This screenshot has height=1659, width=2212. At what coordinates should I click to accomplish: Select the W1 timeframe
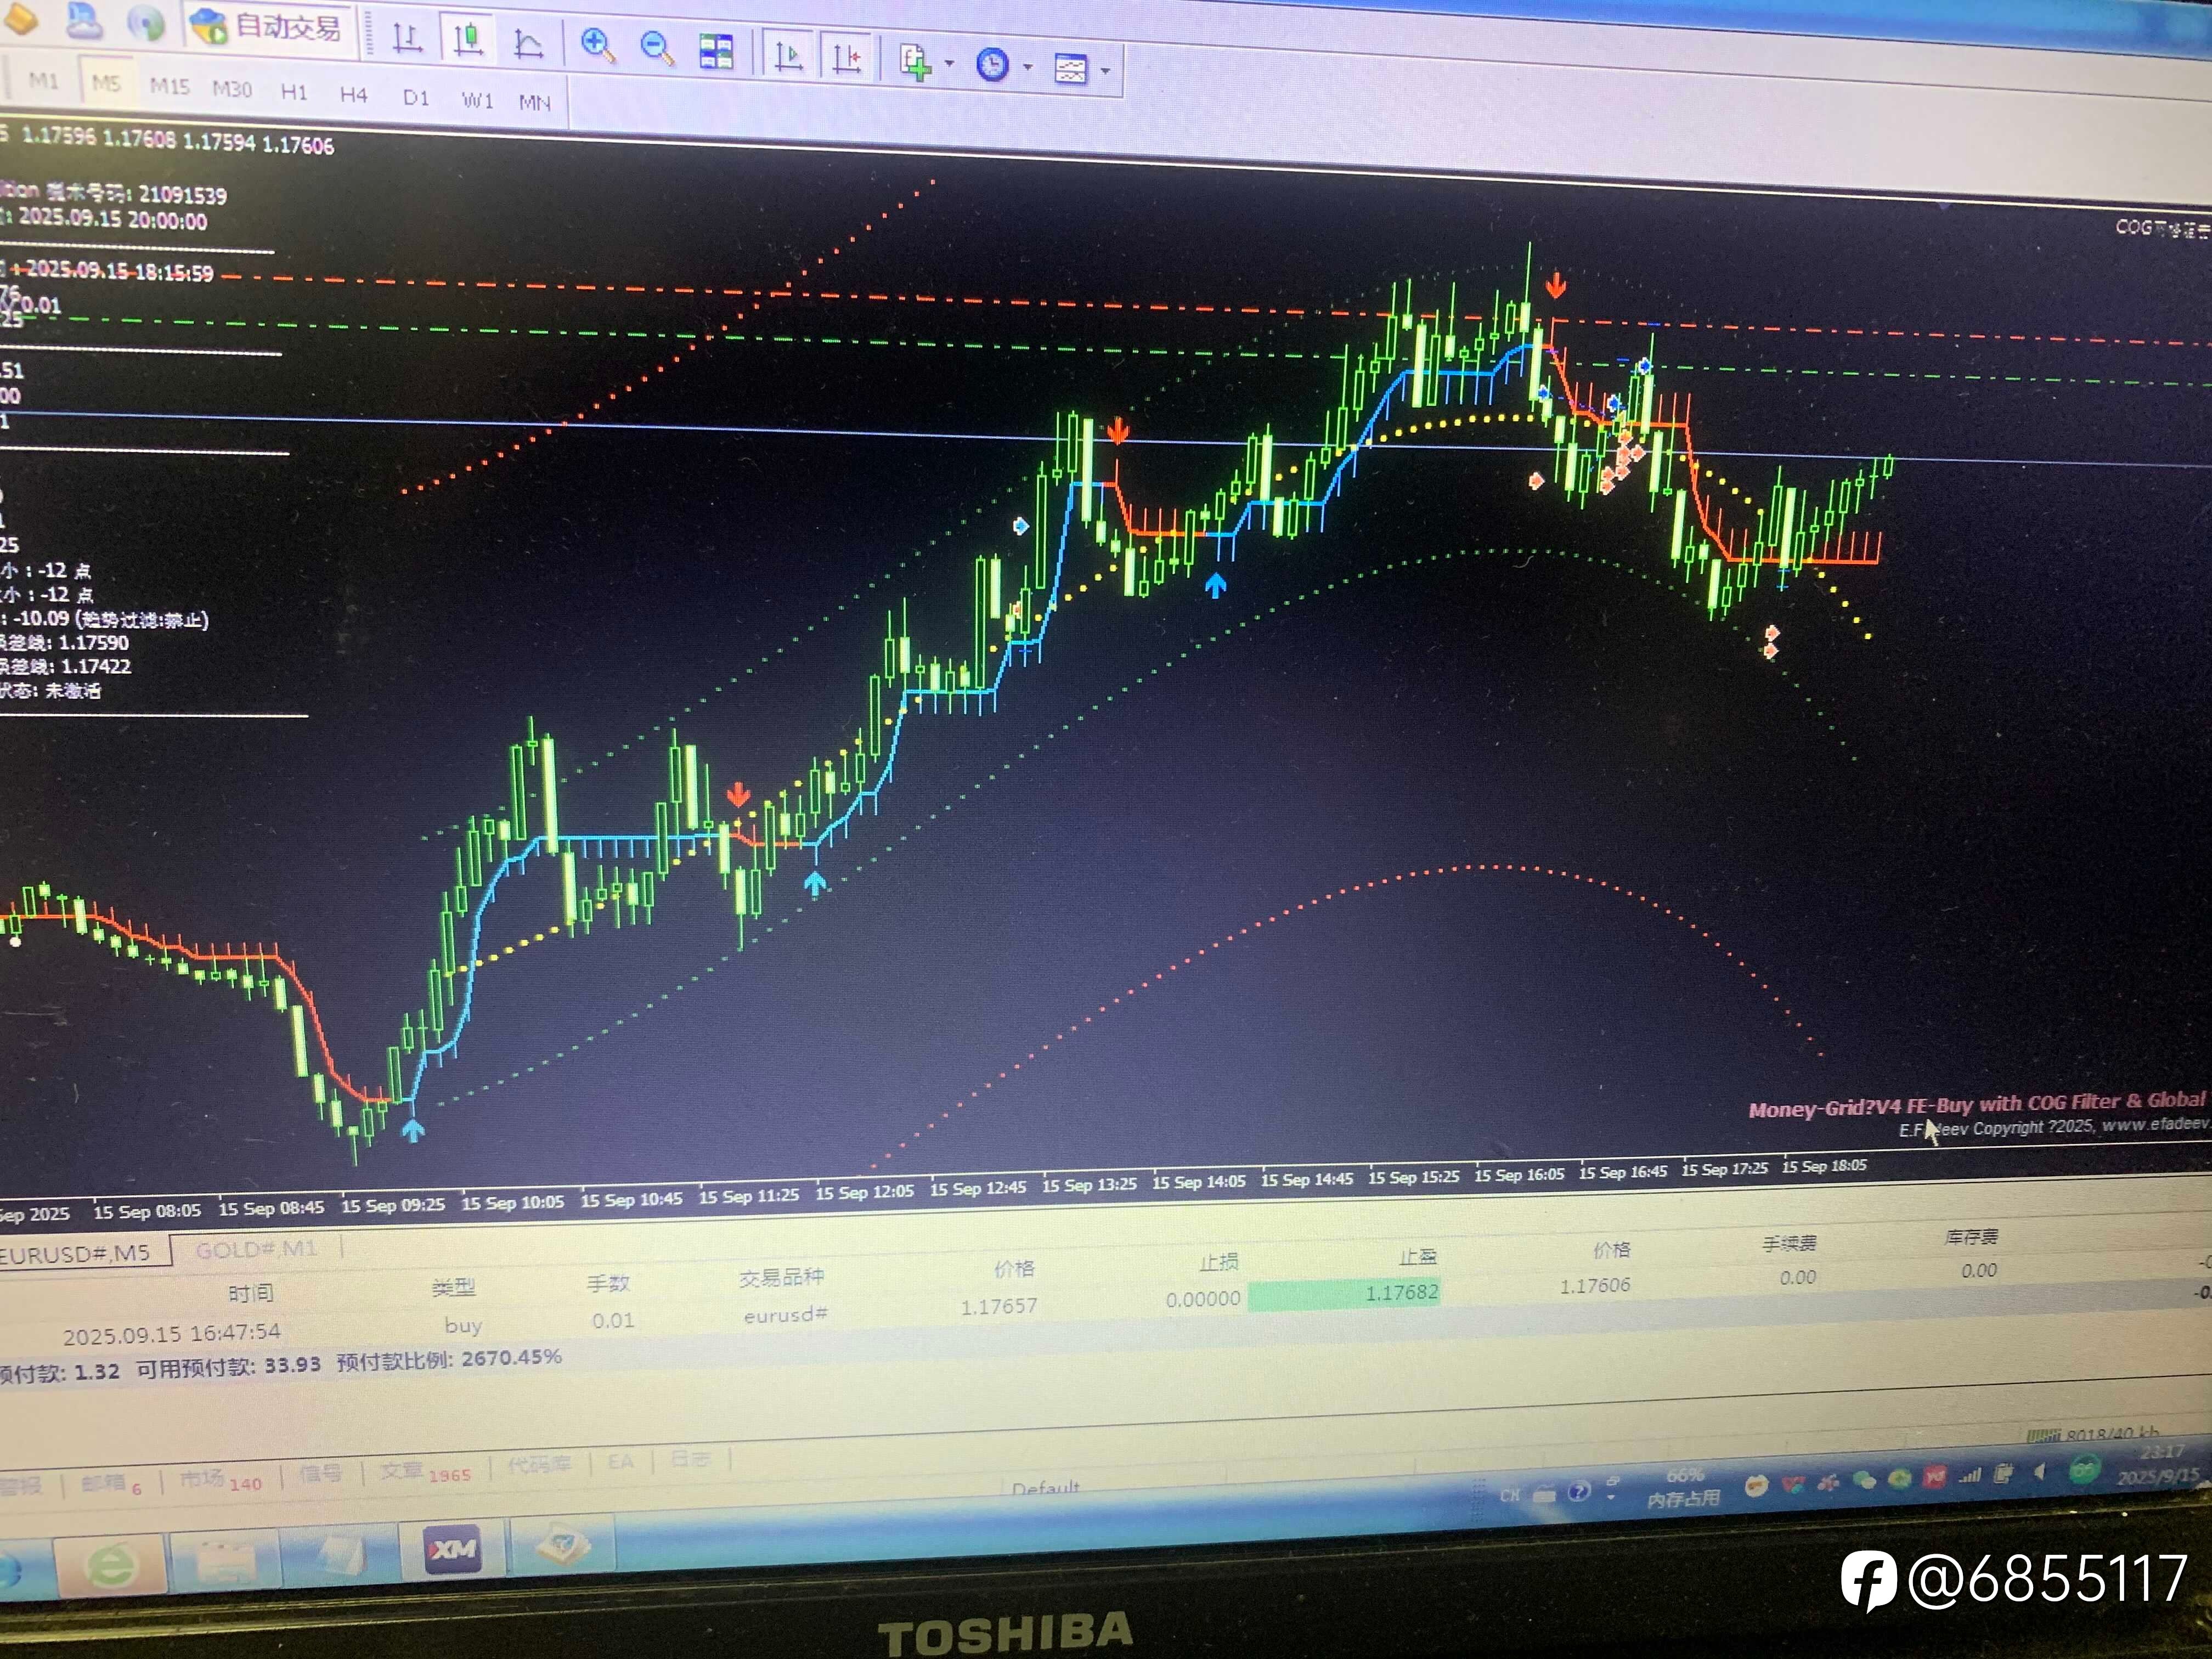pyautogui.click(x=477, y=100)
